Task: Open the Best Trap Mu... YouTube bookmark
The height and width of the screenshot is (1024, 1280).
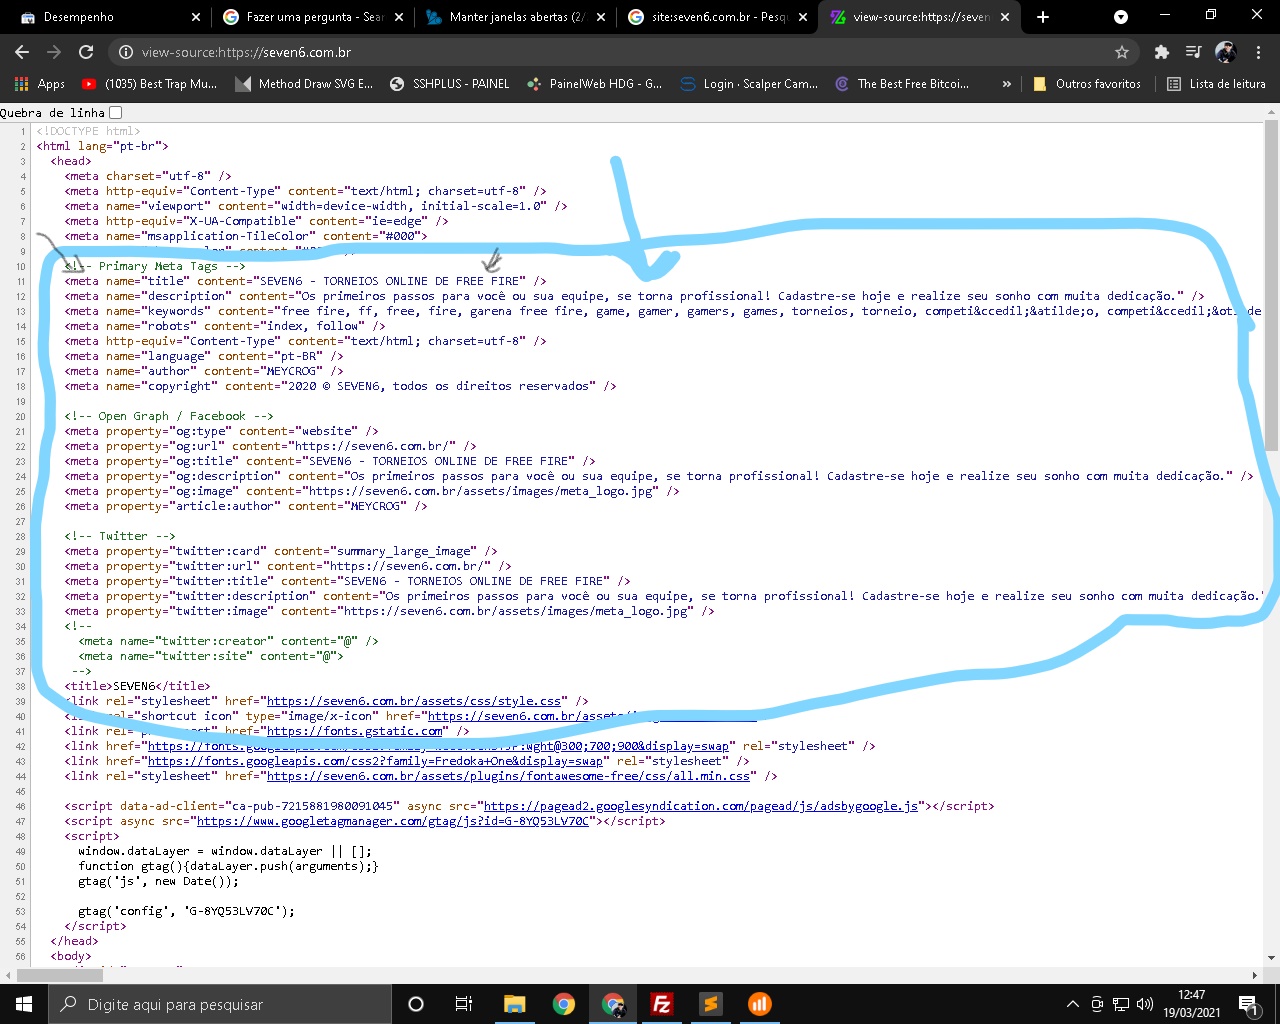Action: point(149,84)
